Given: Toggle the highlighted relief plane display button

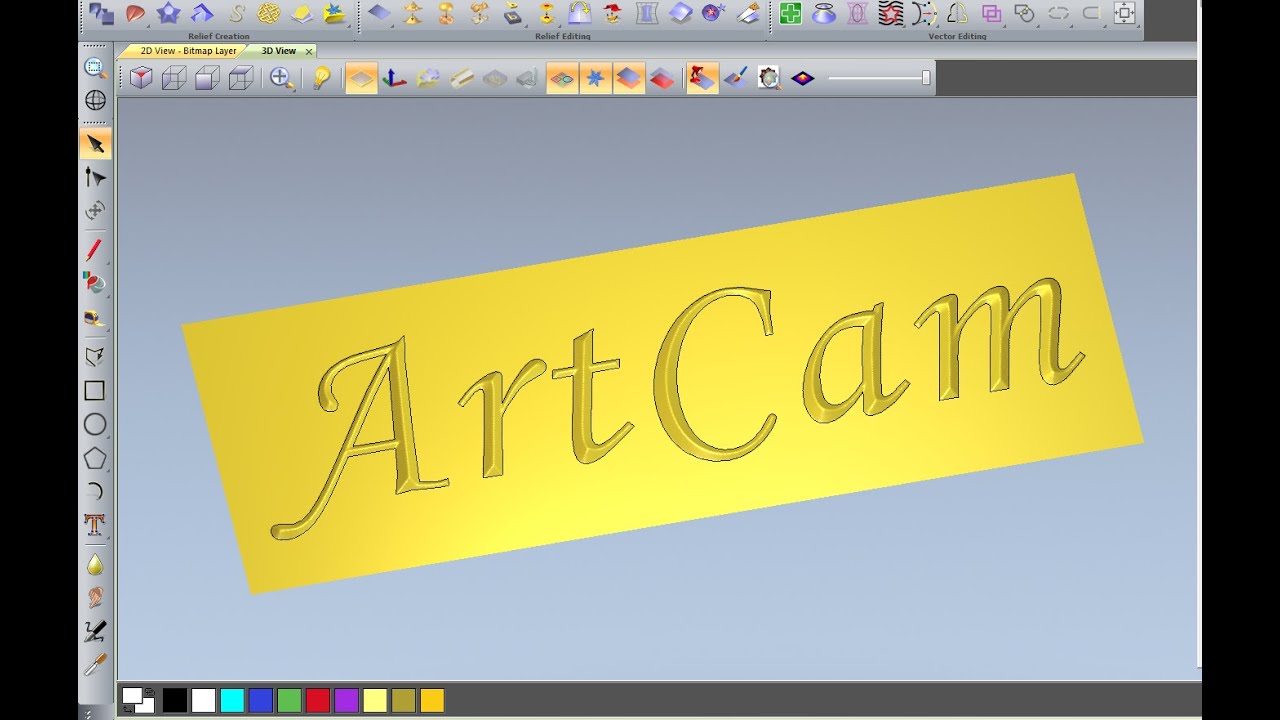Looking at the screenshot, I should pos(362,78).
